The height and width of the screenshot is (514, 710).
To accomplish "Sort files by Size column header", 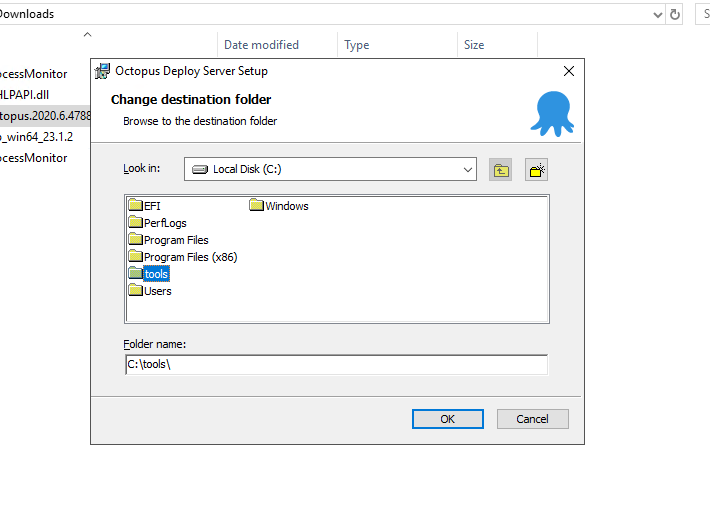I will 474,45.
